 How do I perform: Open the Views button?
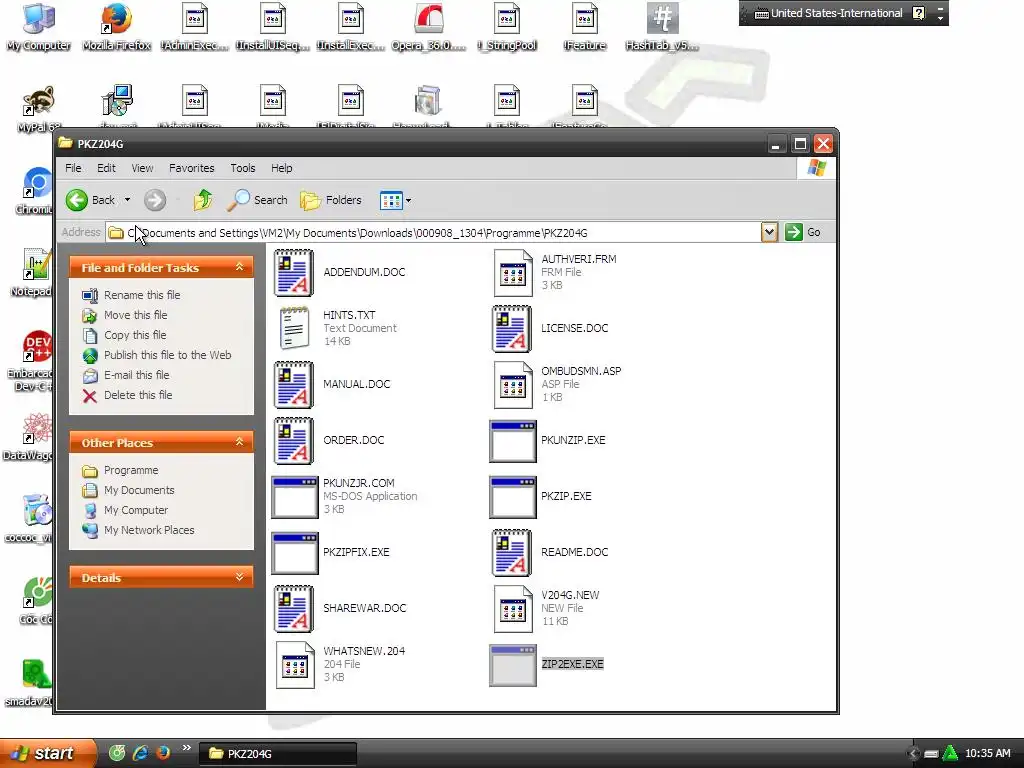coord(391,200)
